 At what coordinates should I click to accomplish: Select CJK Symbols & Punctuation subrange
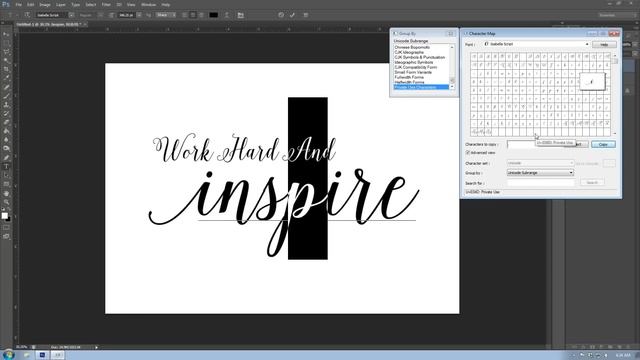tap(420, 57)
